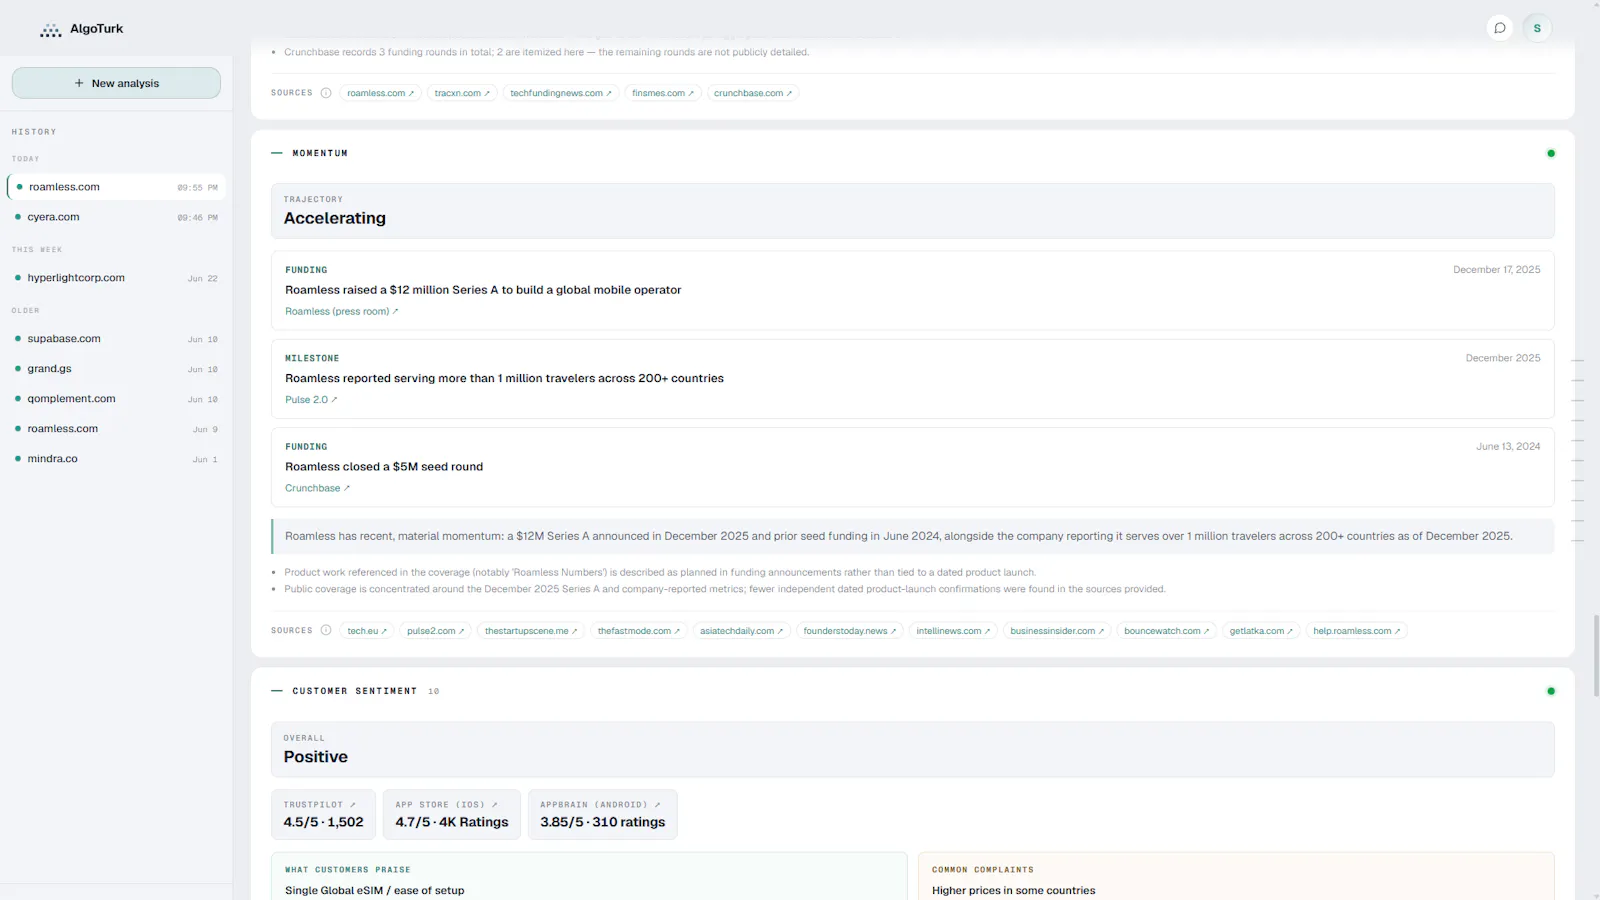
Task: Click the Positive overall sentiment card
Action: [912, 749]
